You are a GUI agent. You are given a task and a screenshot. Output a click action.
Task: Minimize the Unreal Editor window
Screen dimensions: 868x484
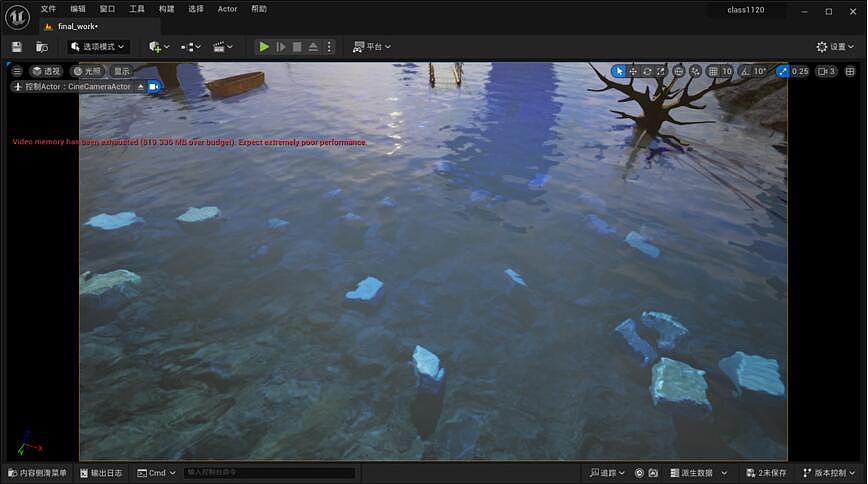pyautogui.click(x=804, y=11)
